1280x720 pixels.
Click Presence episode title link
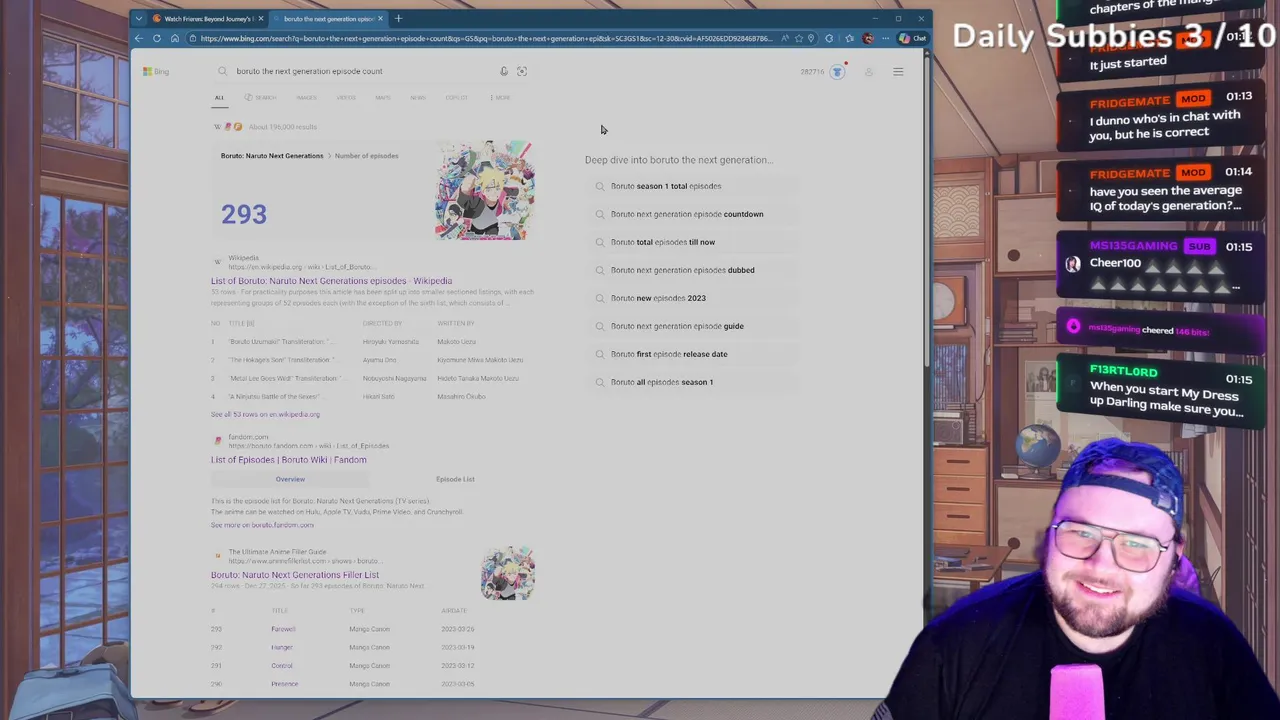coord(284,684)
